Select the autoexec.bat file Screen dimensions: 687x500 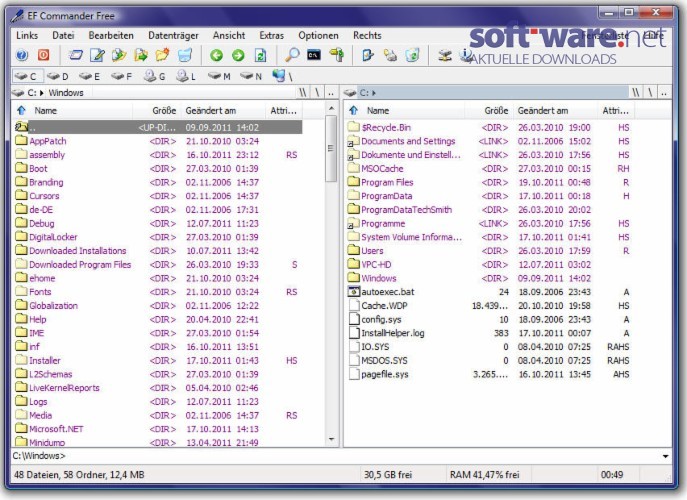(387, 292)
